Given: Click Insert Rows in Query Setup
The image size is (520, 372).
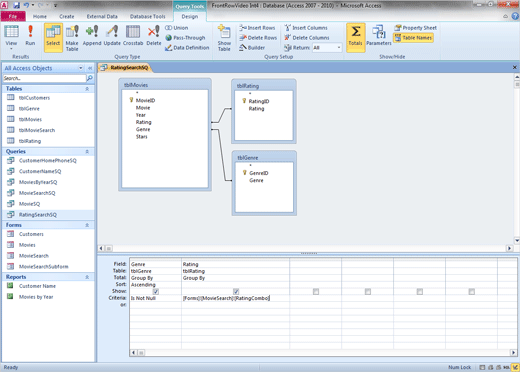Looking at the screenshot, I should (257, 28).
